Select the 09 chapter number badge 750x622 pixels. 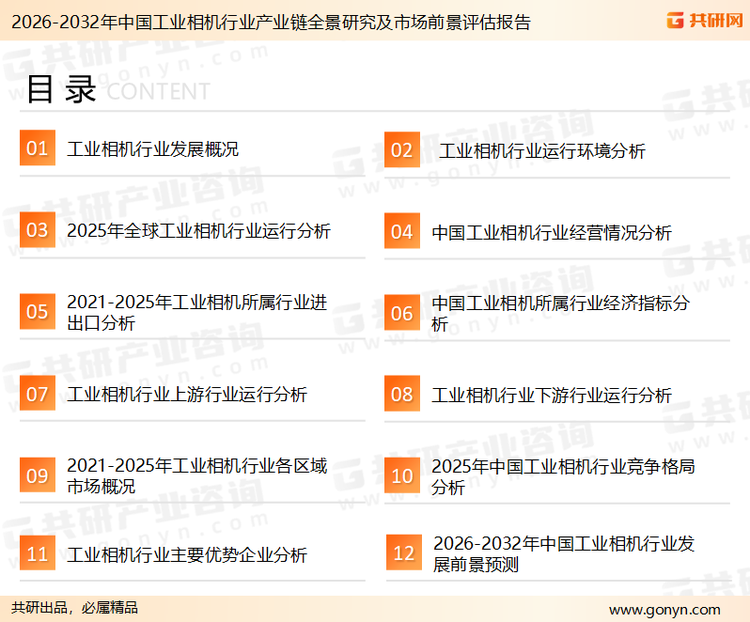click(x=37, y=476)
